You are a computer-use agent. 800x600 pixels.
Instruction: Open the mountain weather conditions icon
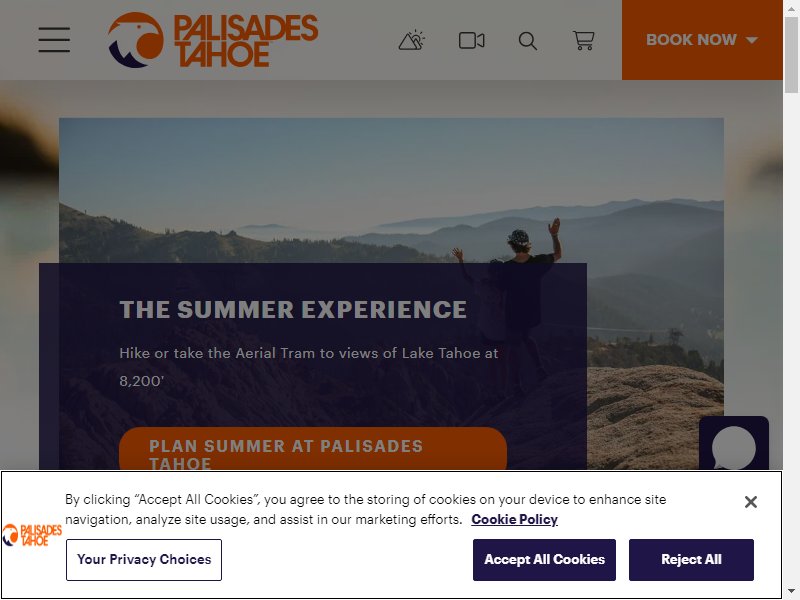coord(412,40)
